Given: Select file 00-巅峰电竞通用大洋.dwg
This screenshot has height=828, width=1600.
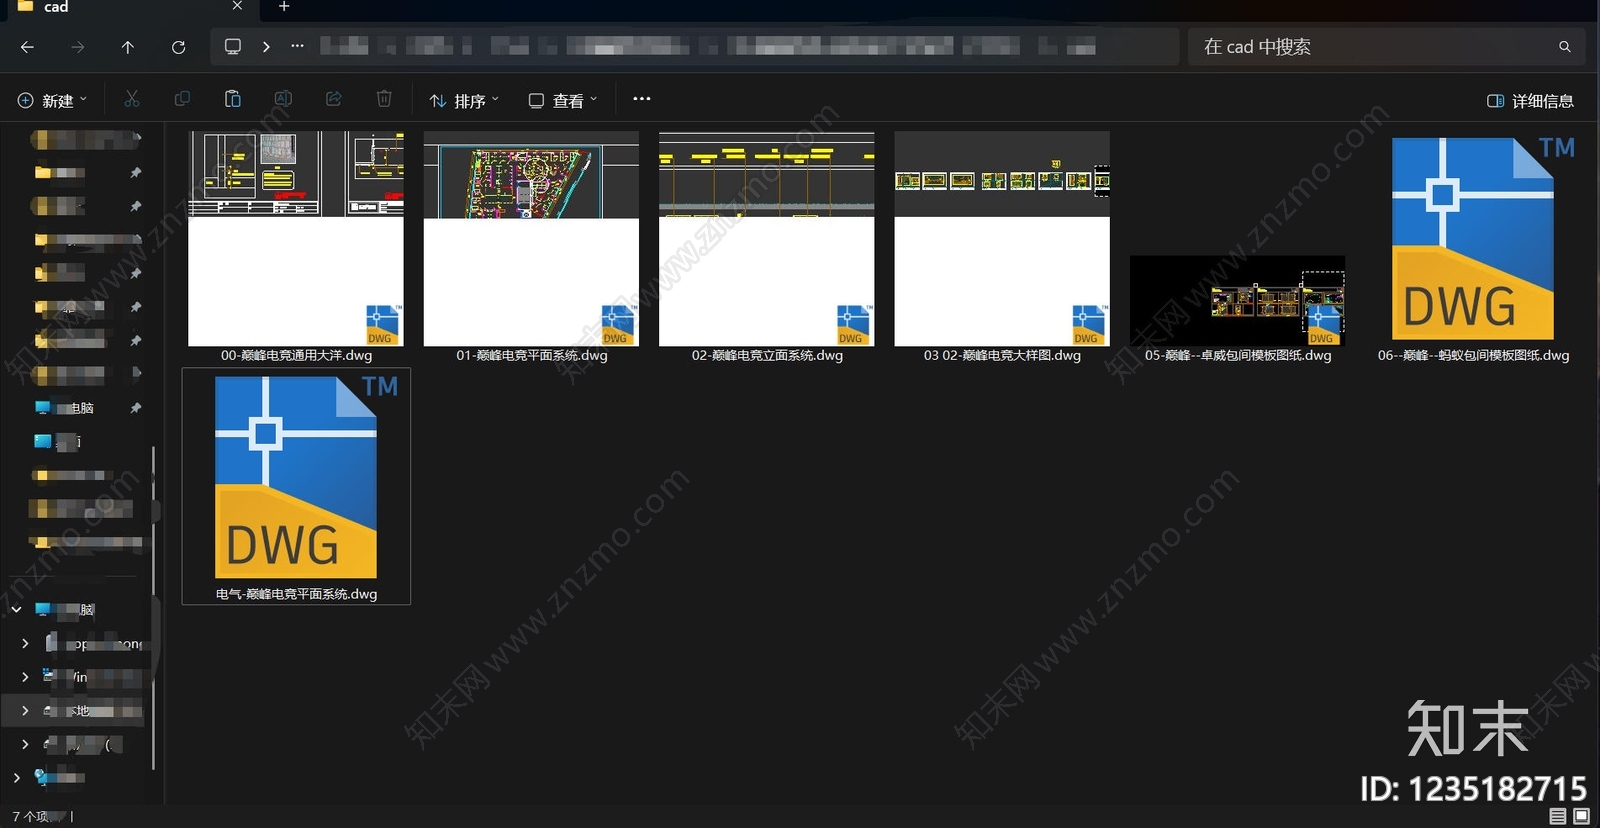Looking at the screenshot, I should click(296, 247).
